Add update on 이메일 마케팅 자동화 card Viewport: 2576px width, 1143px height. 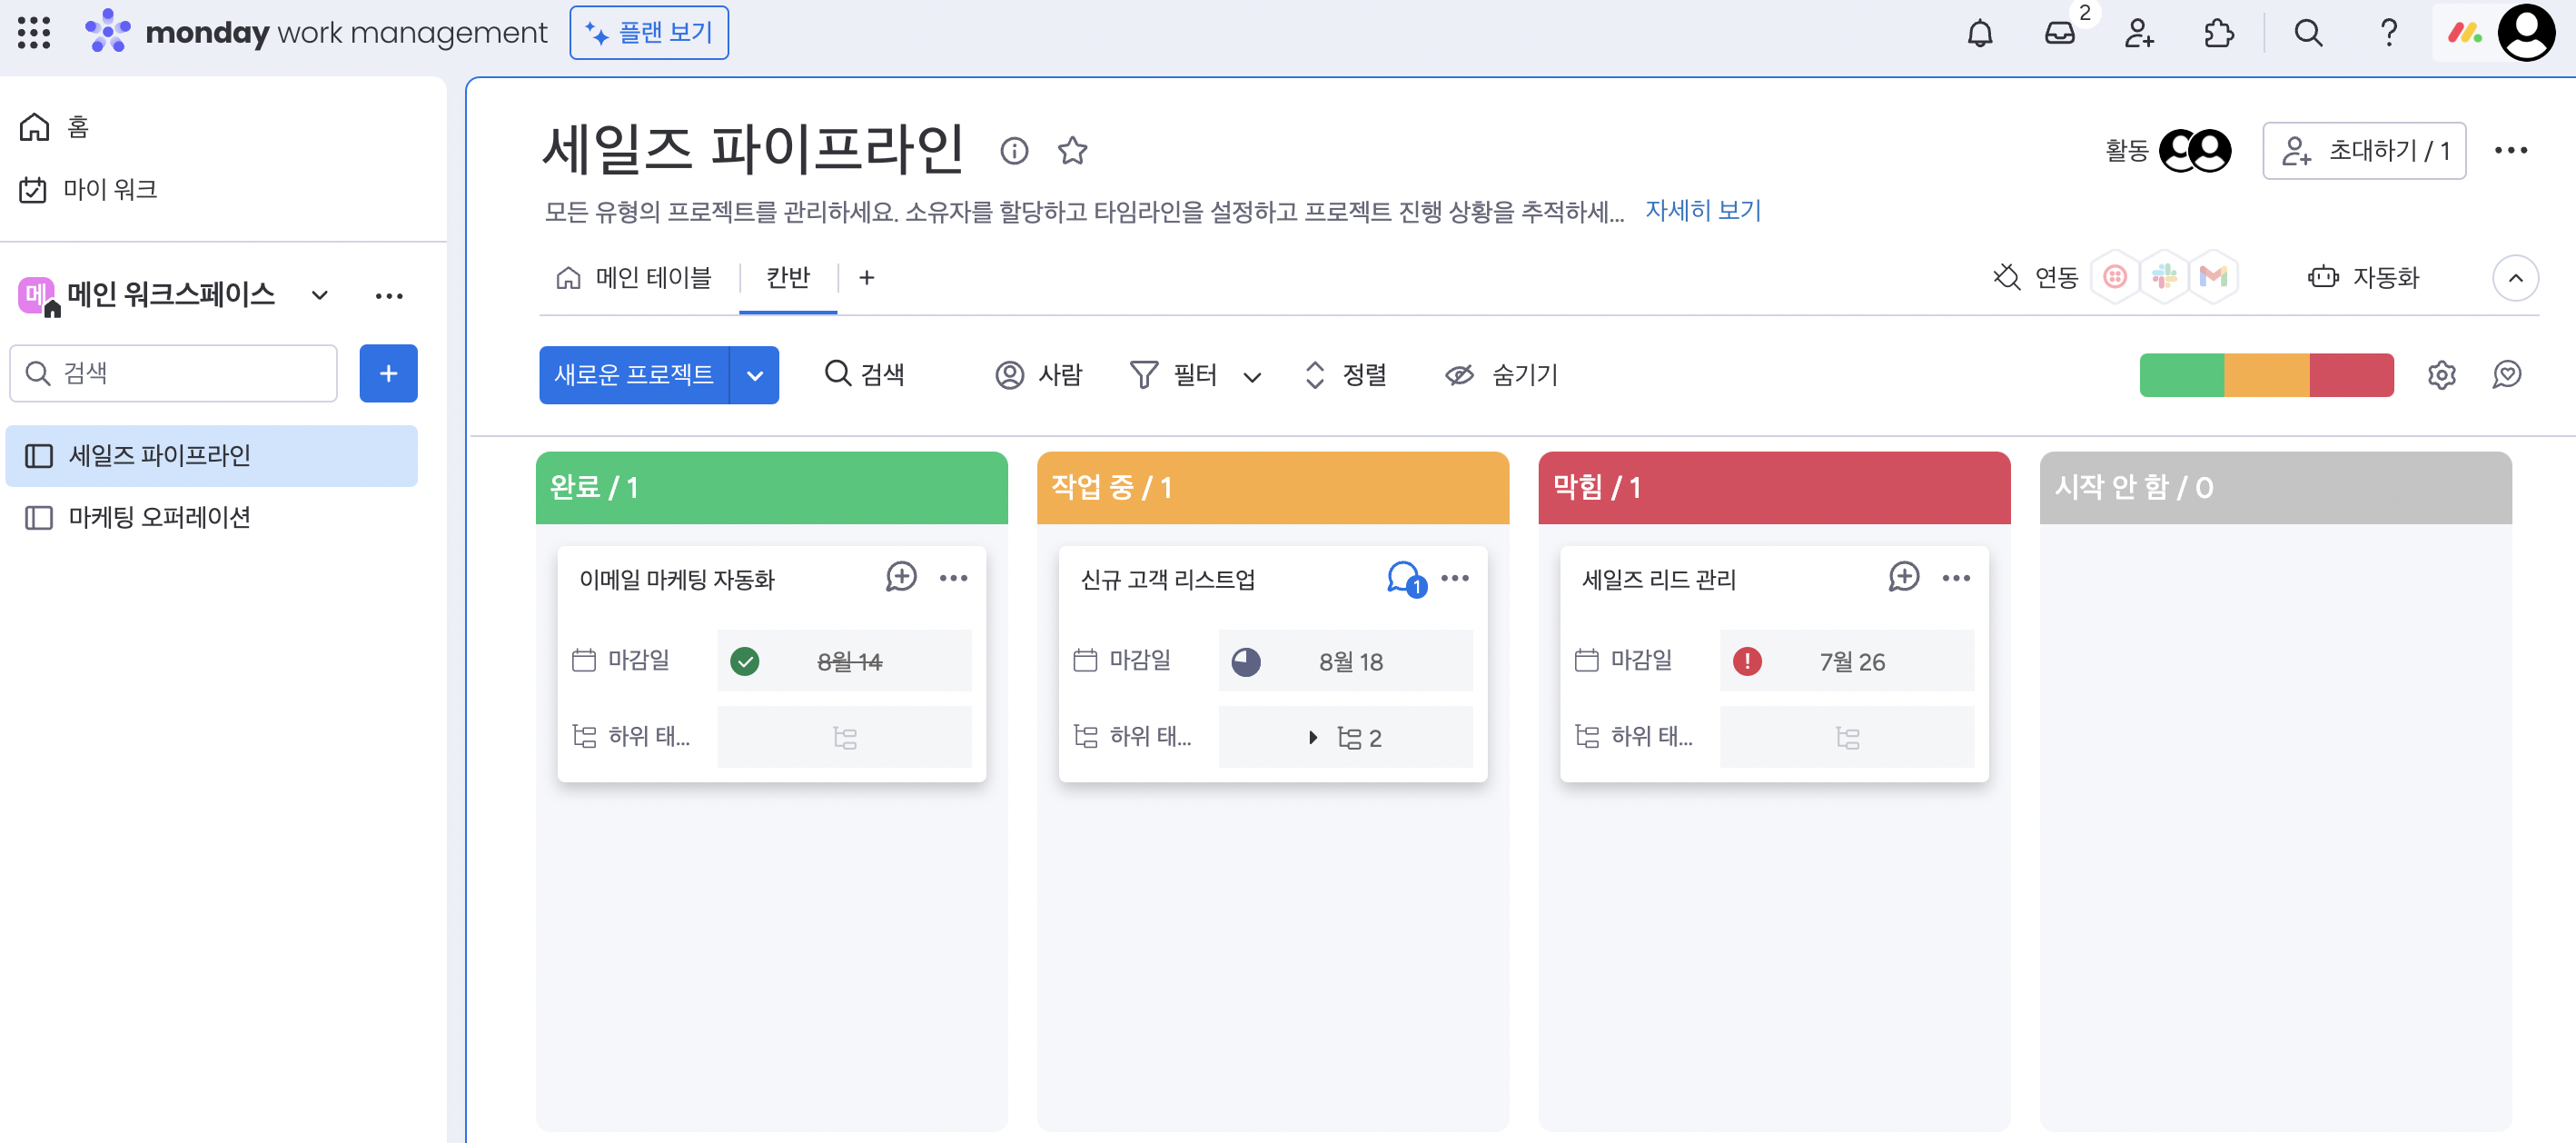click(x=901, y=577)
